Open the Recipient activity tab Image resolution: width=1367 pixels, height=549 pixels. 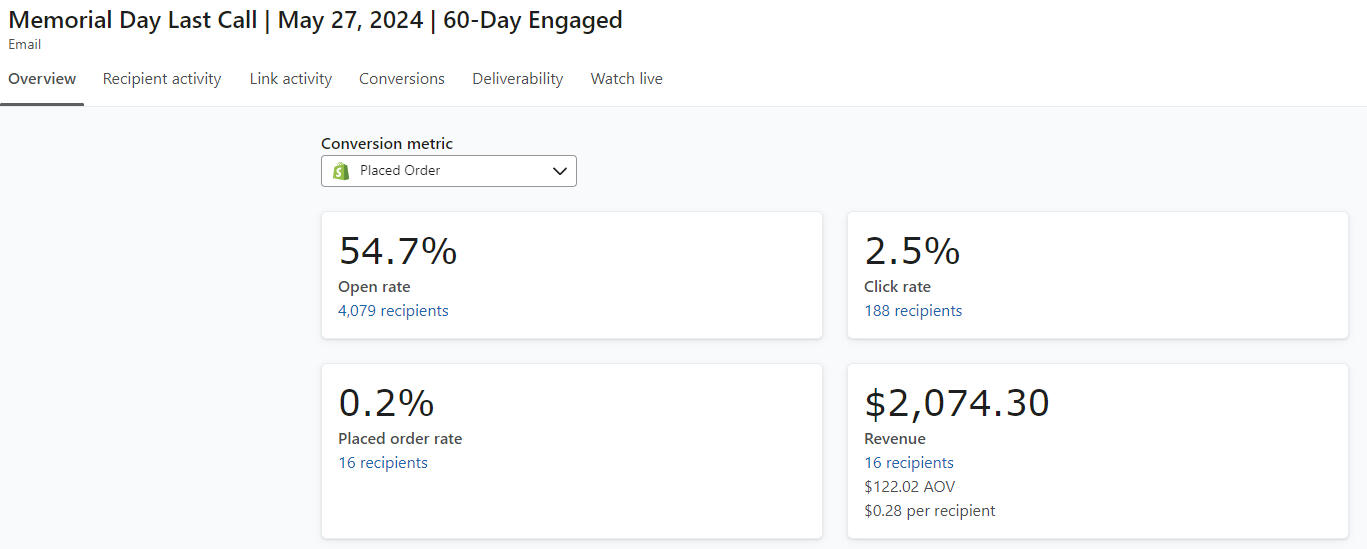(162, 79)
